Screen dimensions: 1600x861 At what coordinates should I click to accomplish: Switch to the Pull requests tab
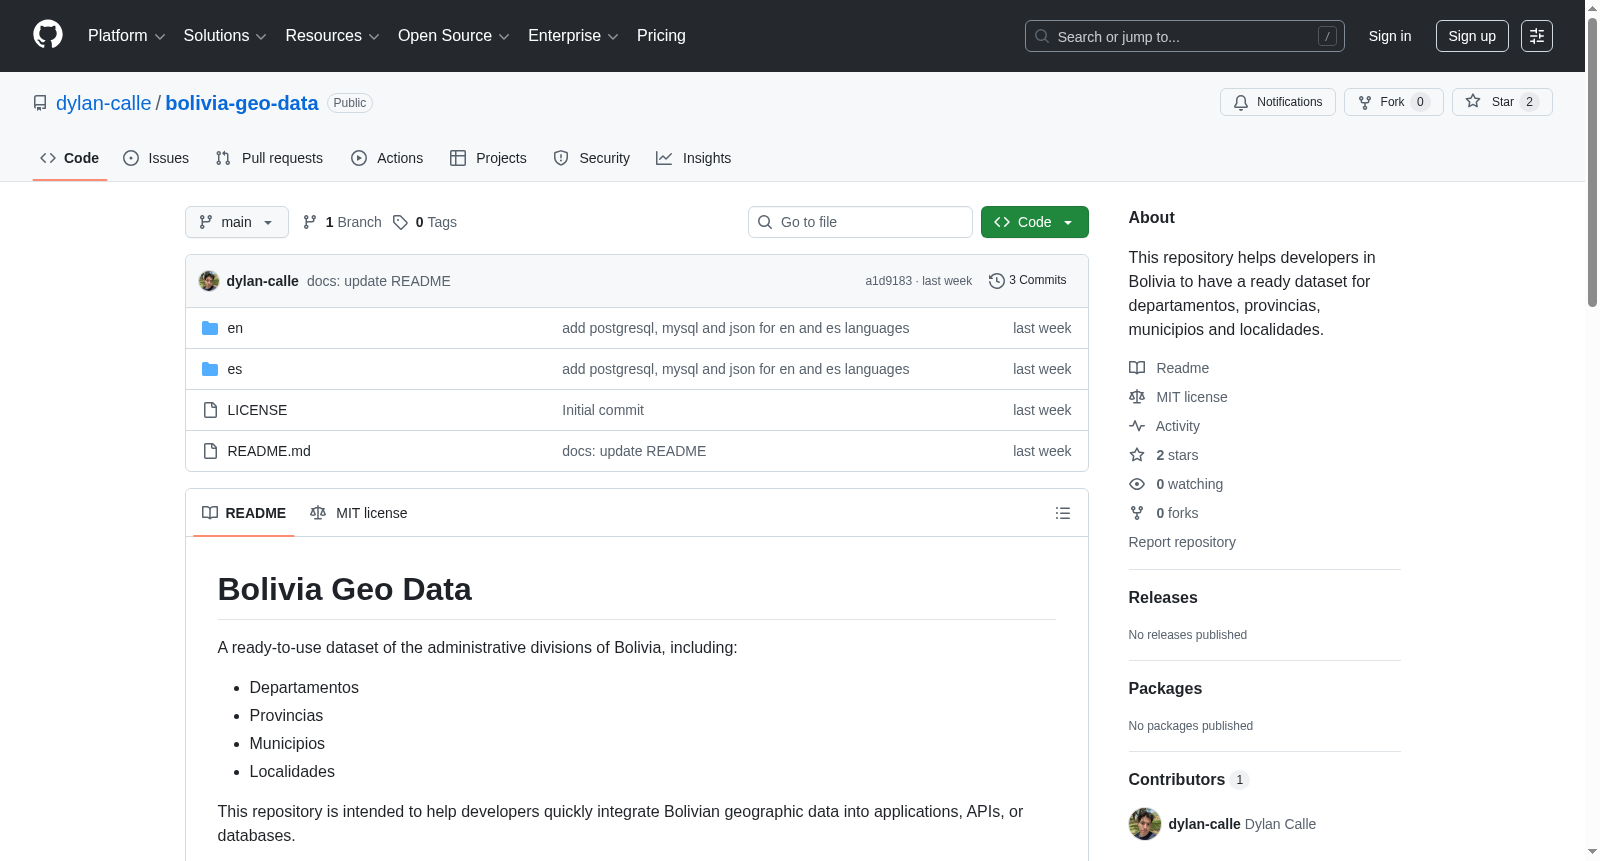coord(269,158)
